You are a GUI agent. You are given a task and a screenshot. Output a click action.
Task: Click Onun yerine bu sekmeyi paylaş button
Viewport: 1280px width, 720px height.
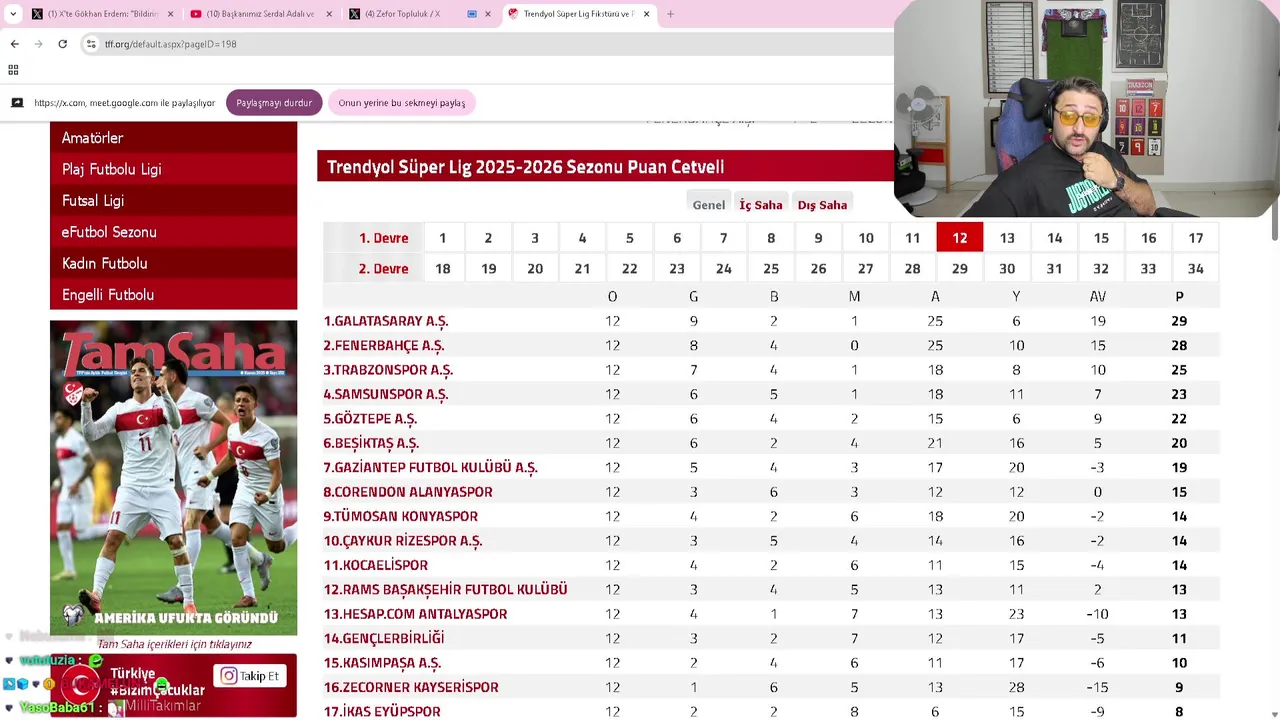[401, 103]
